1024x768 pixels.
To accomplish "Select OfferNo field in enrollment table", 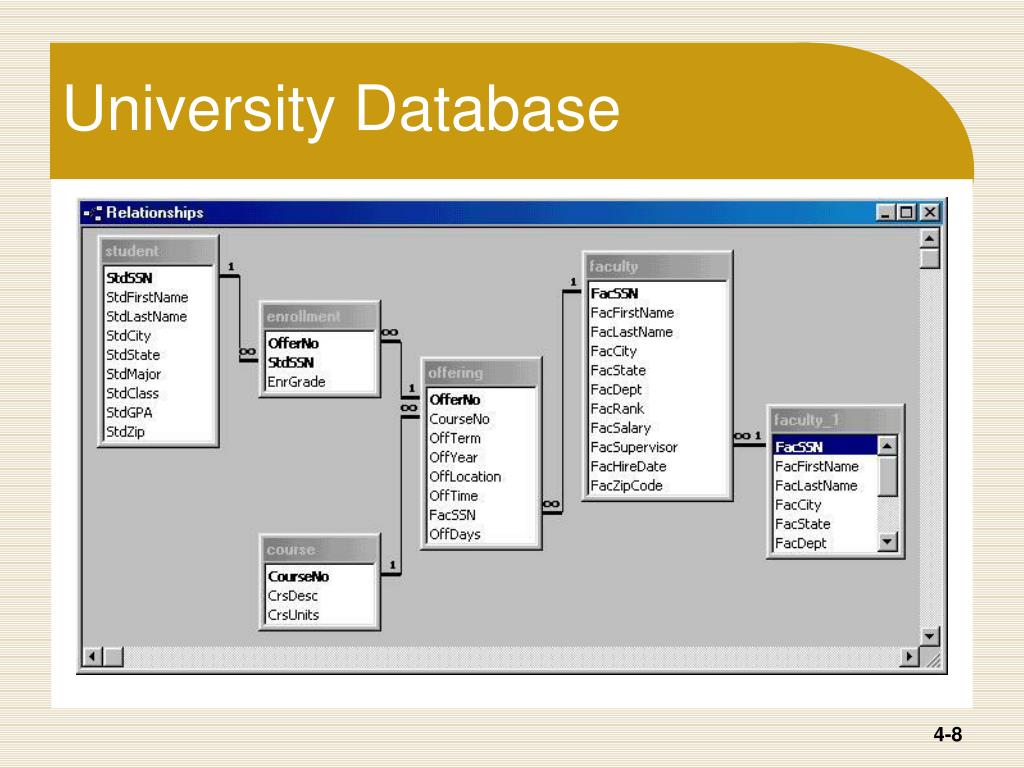I will point(293,344).
